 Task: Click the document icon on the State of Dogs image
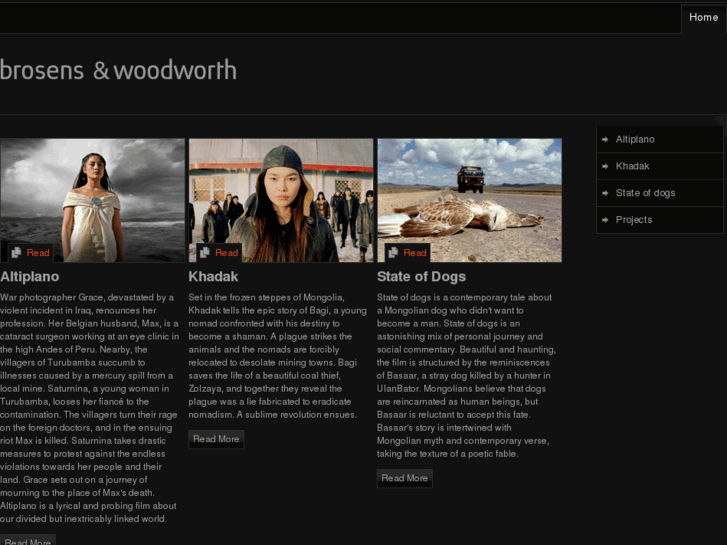pyautogui.click(x=393, y=252)
